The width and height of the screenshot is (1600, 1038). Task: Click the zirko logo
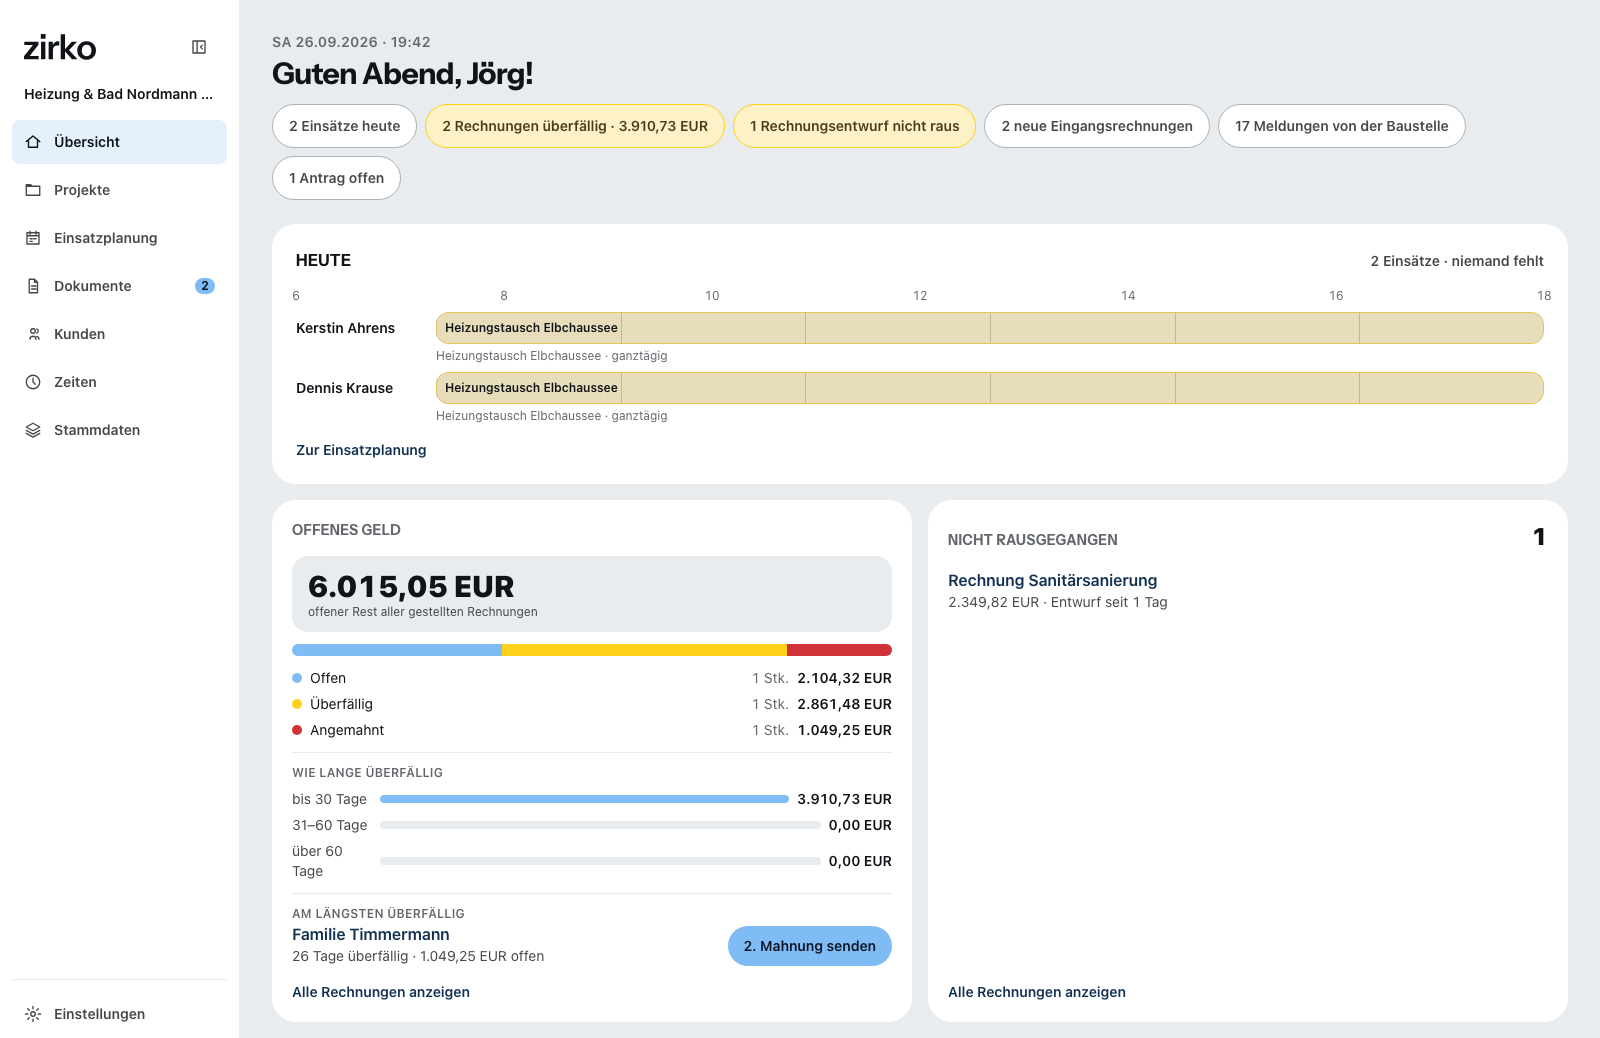[60, 47]
